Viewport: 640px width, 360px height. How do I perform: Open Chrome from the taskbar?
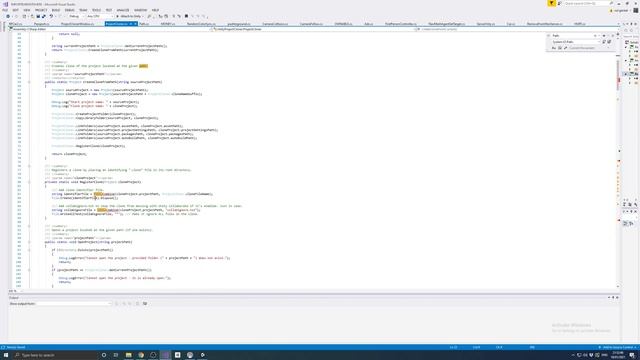click(141, 355)
